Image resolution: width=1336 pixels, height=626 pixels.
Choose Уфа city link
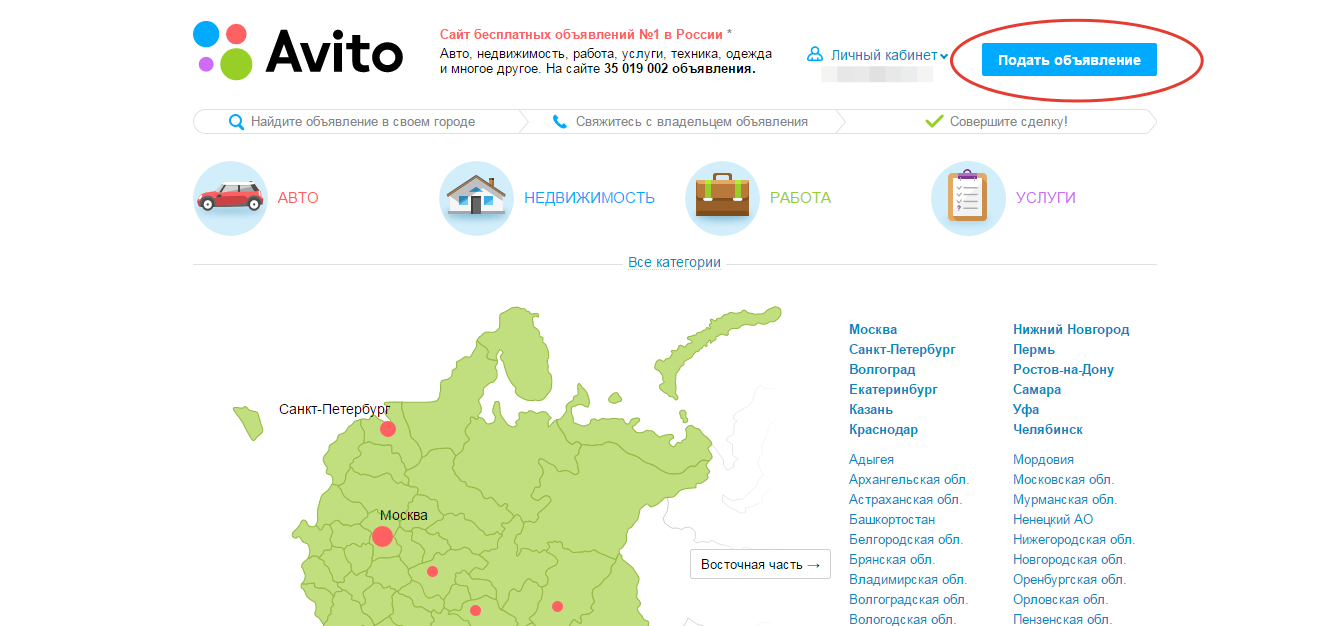pos(1026,409)
